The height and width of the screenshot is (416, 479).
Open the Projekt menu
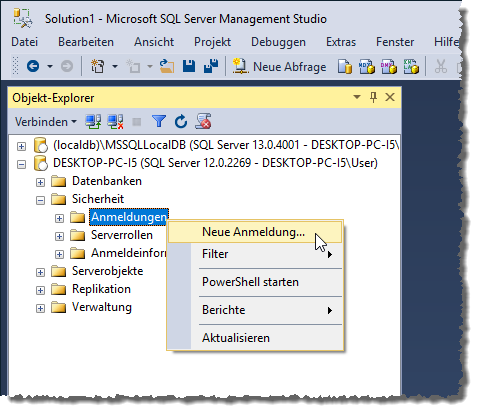pos(212,42)
